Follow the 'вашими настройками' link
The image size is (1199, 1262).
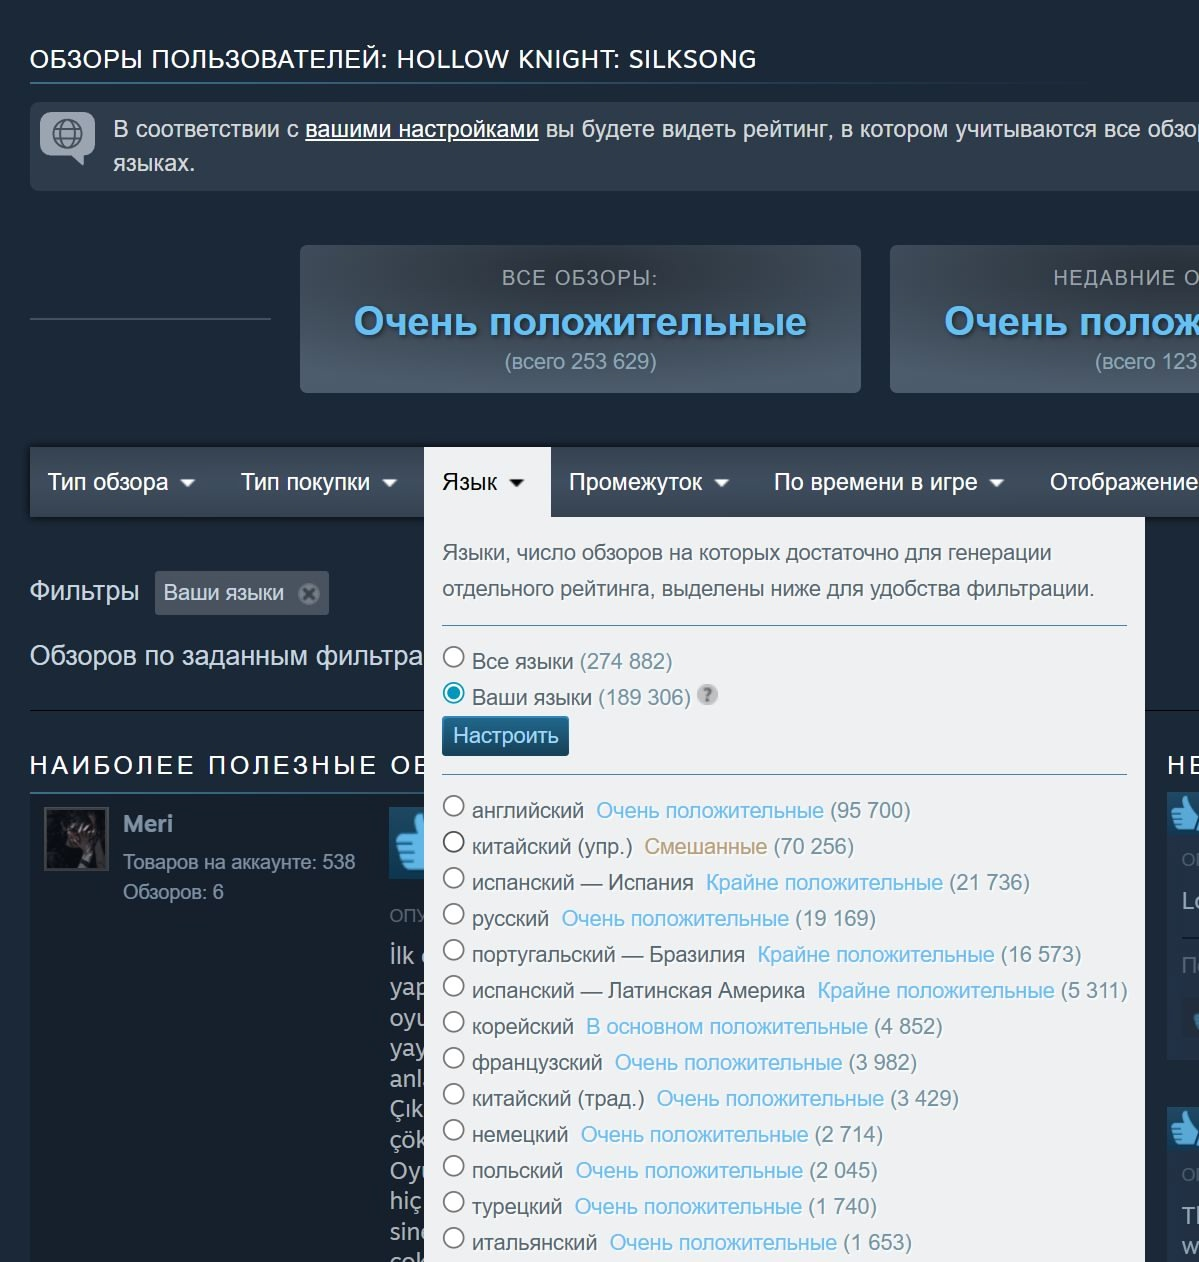point(422,129)
